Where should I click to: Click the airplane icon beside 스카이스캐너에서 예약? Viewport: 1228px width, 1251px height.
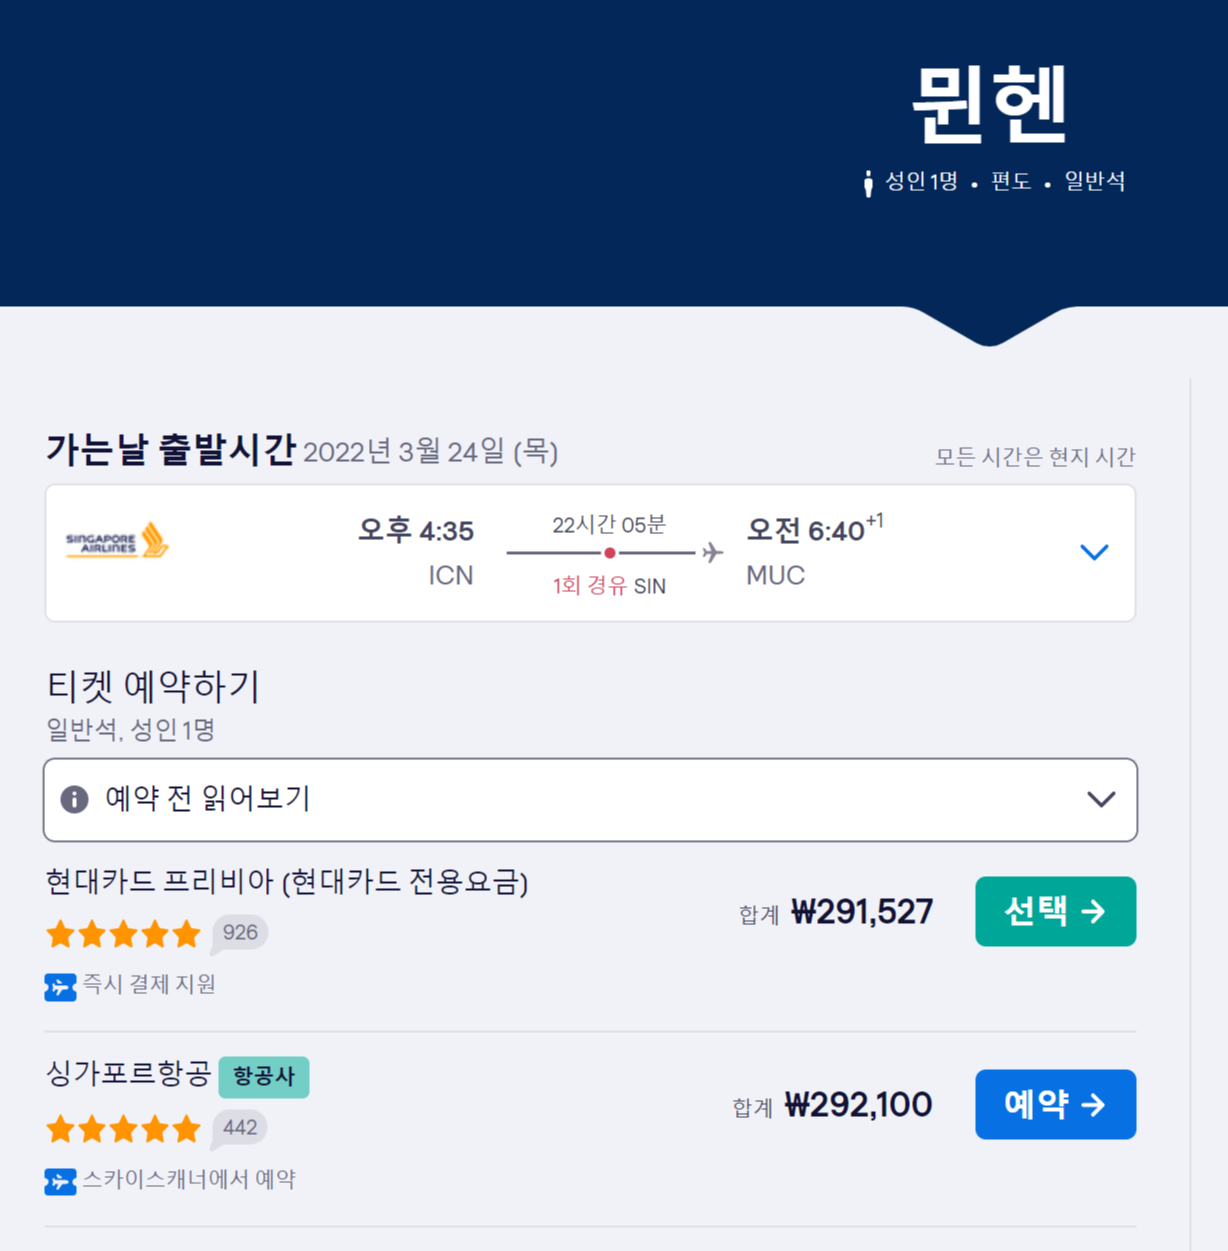pos(61,1180)
